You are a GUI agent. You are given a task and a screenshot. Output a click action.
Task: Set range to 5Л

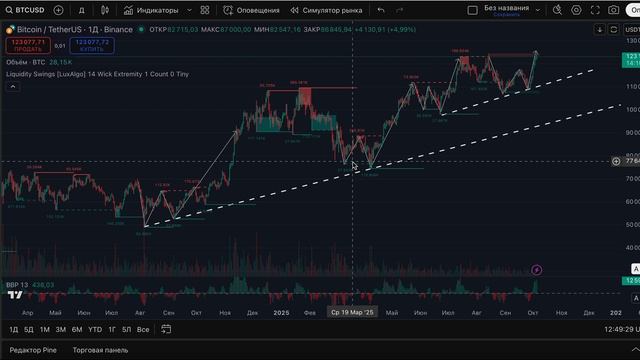pos(127,329)
